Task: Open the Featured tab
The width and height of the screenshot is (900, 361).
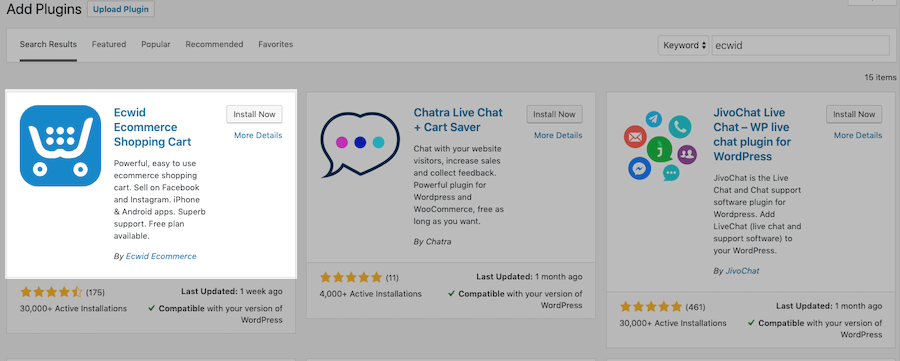Action: 109,44
